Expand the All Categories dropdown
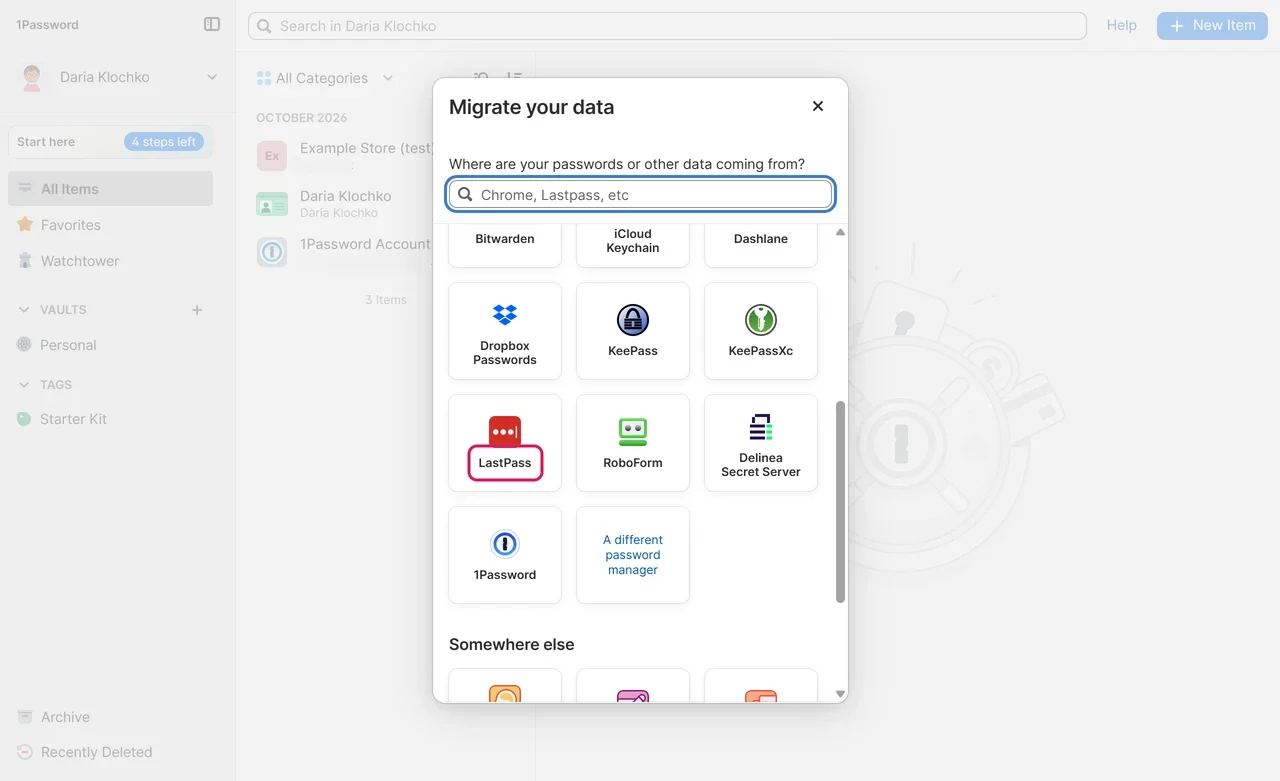1280x781 pixels. click(325, 78)
